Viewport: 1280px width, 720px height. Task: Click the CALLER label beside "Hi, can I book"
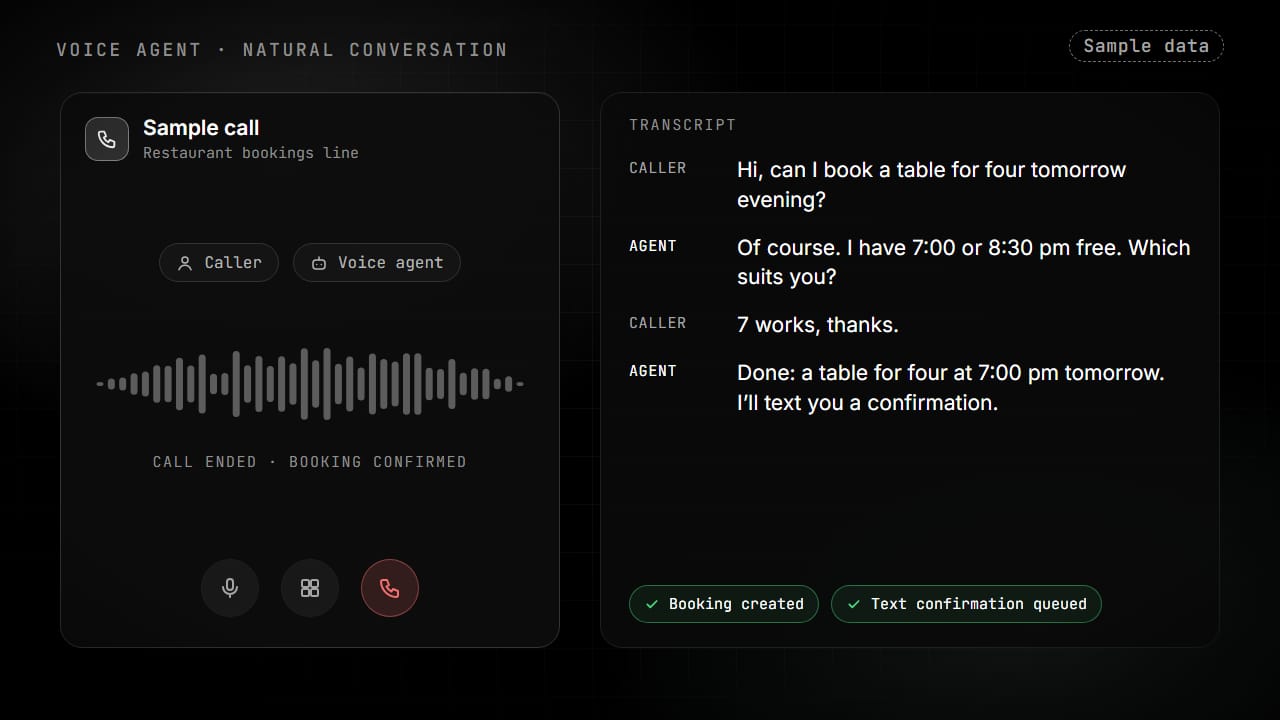pyautogui.click(x=658, y=168)
